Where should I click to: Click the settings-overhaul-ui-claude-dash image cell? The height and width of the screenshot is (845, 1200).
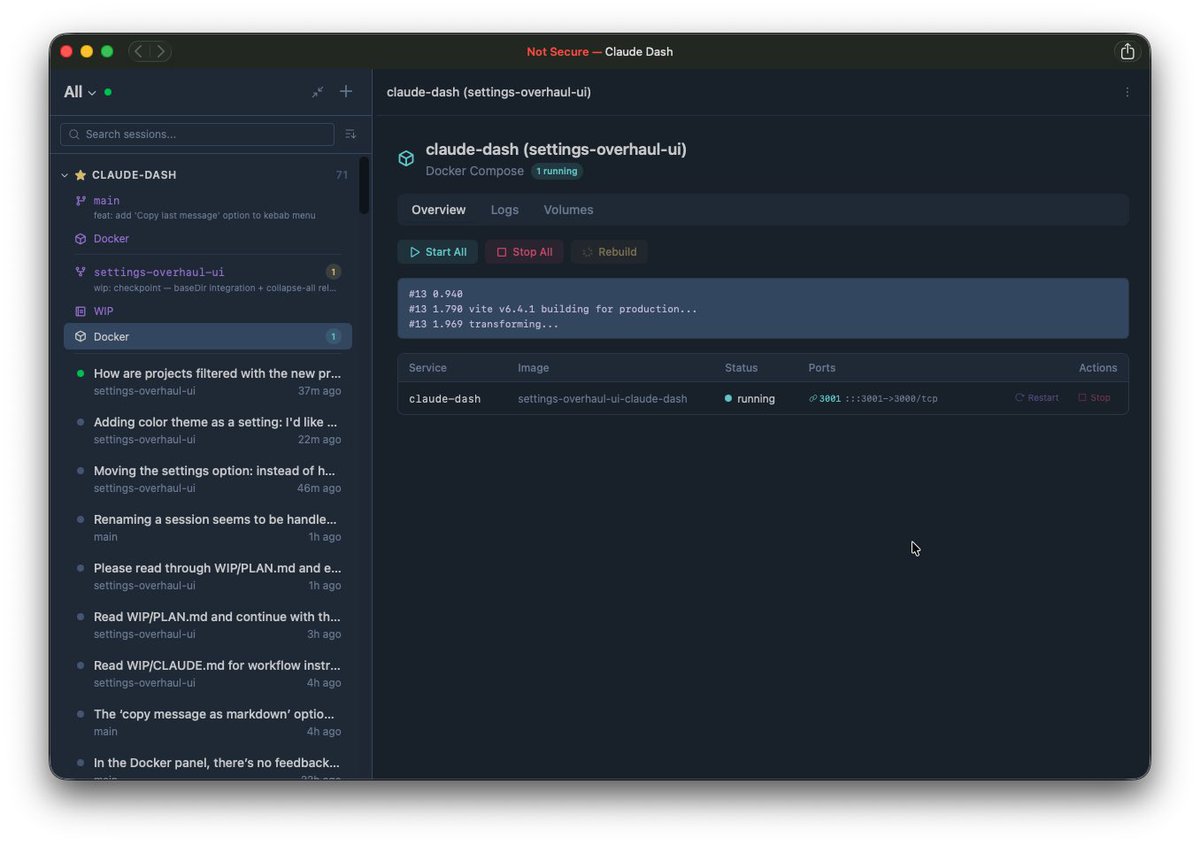602,398
